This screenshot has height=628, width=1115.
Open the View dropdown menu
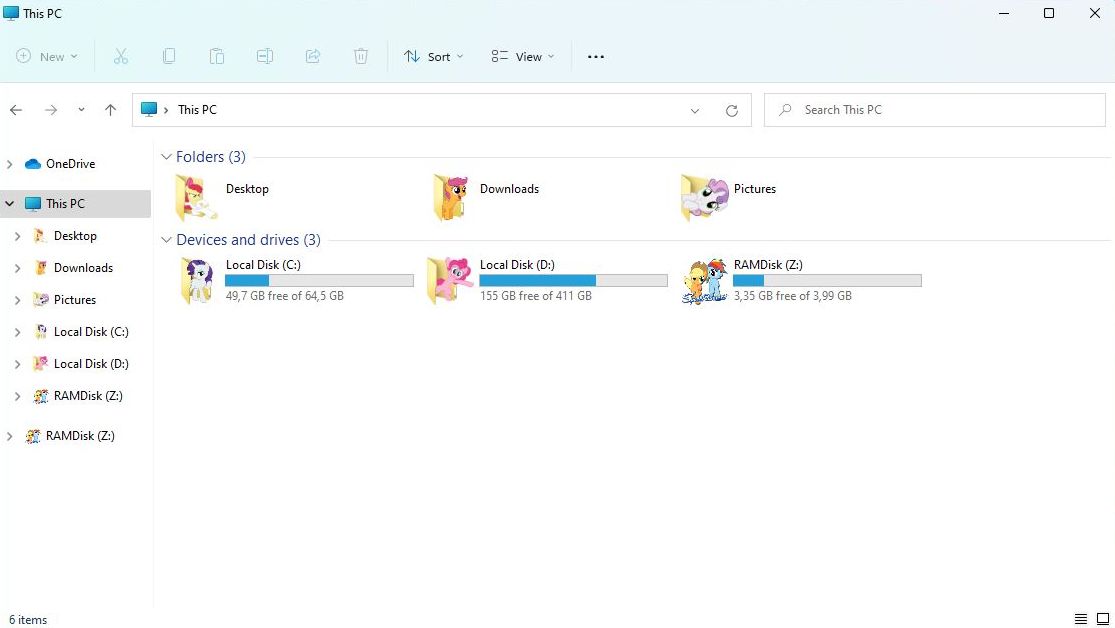[523, 56]
